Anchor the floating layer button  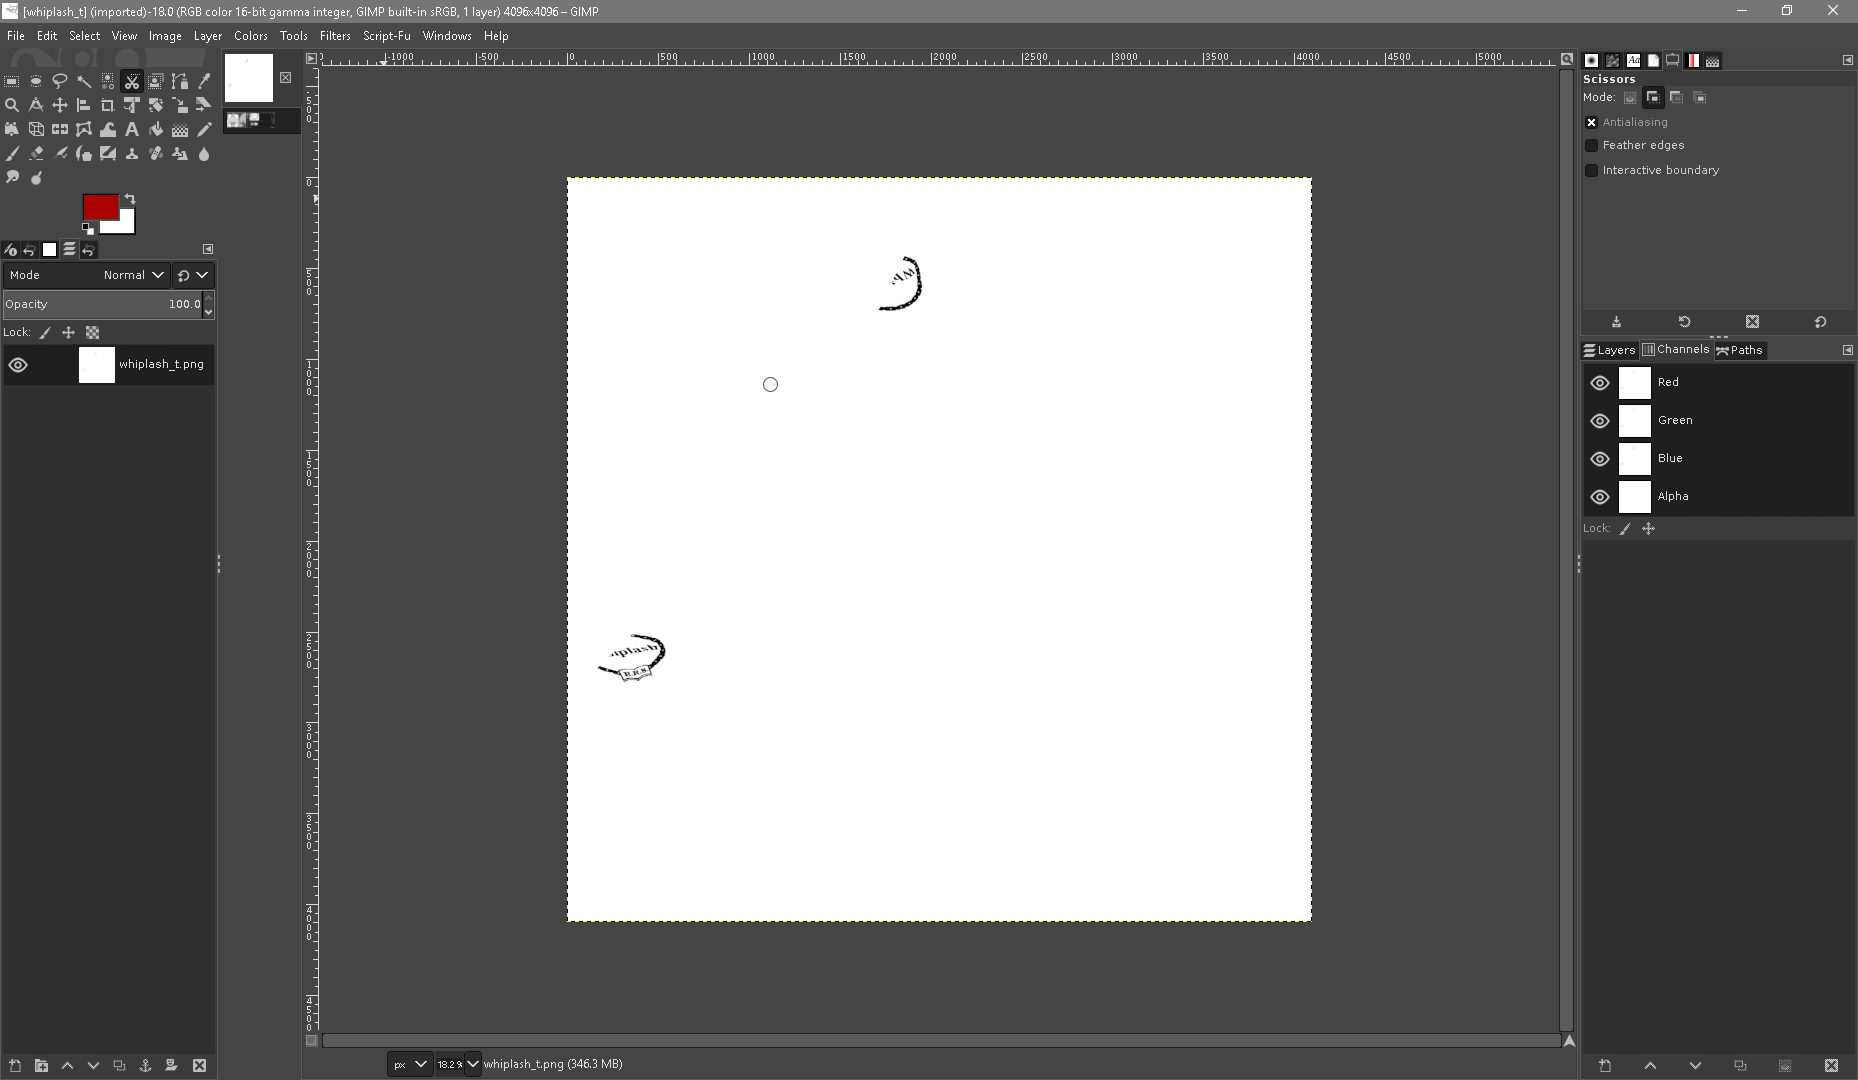point(145,1066)
